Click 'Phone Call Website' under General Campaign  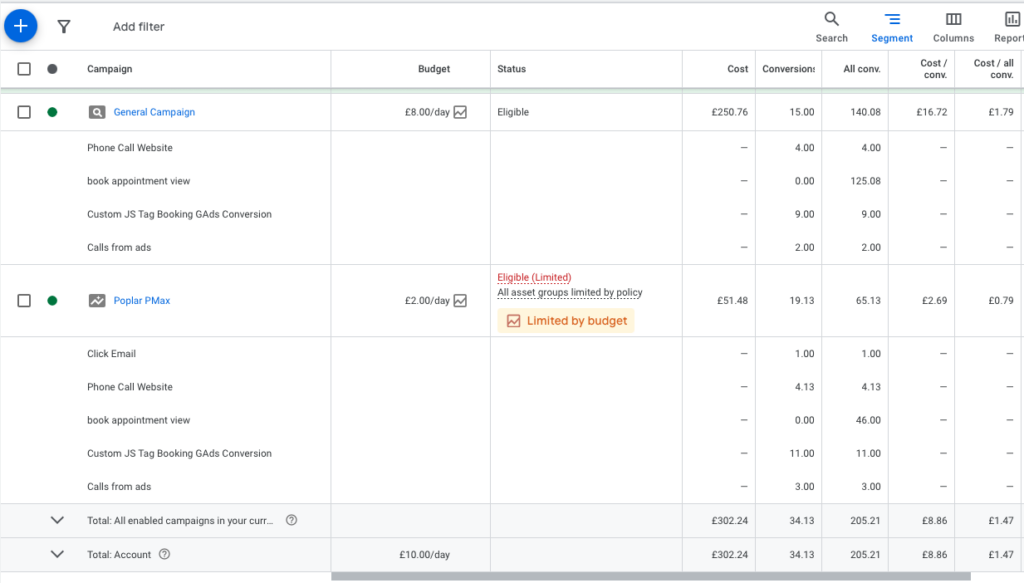130,148
